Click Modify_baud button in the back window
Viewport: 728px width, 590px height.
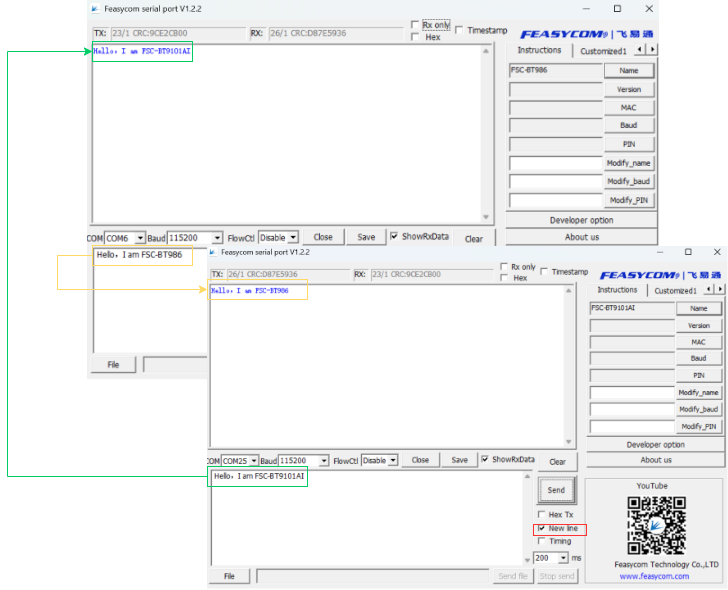[629, 182]
